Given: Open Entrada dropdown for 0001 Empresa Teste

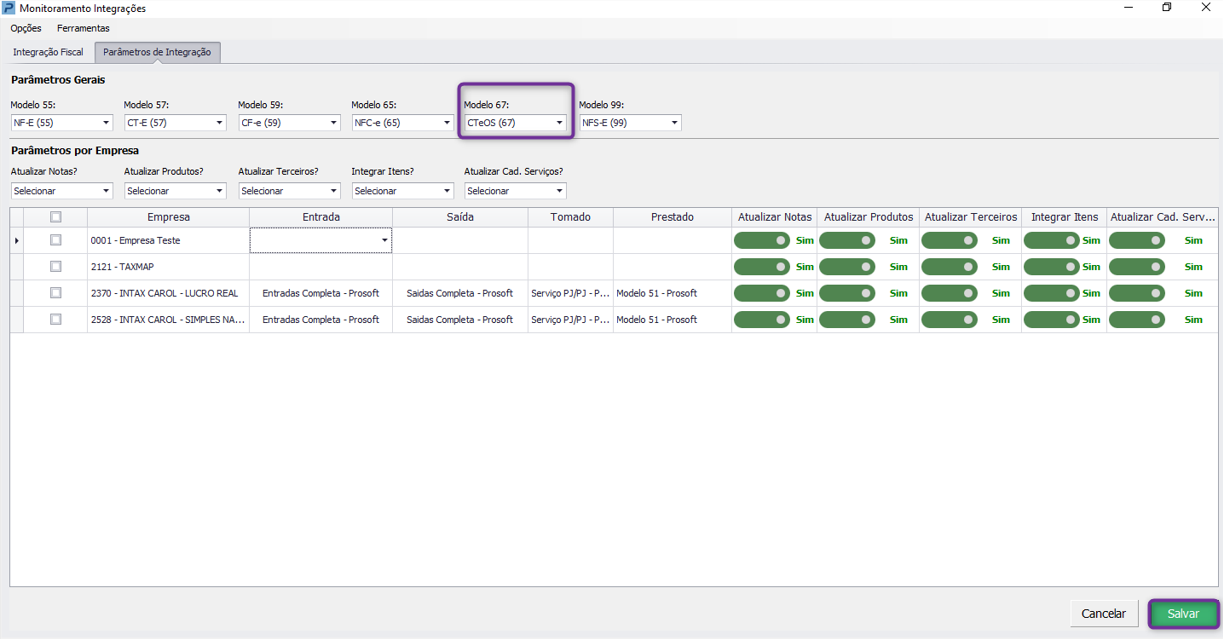Looking at the screenshot, I should coord(384,240).
